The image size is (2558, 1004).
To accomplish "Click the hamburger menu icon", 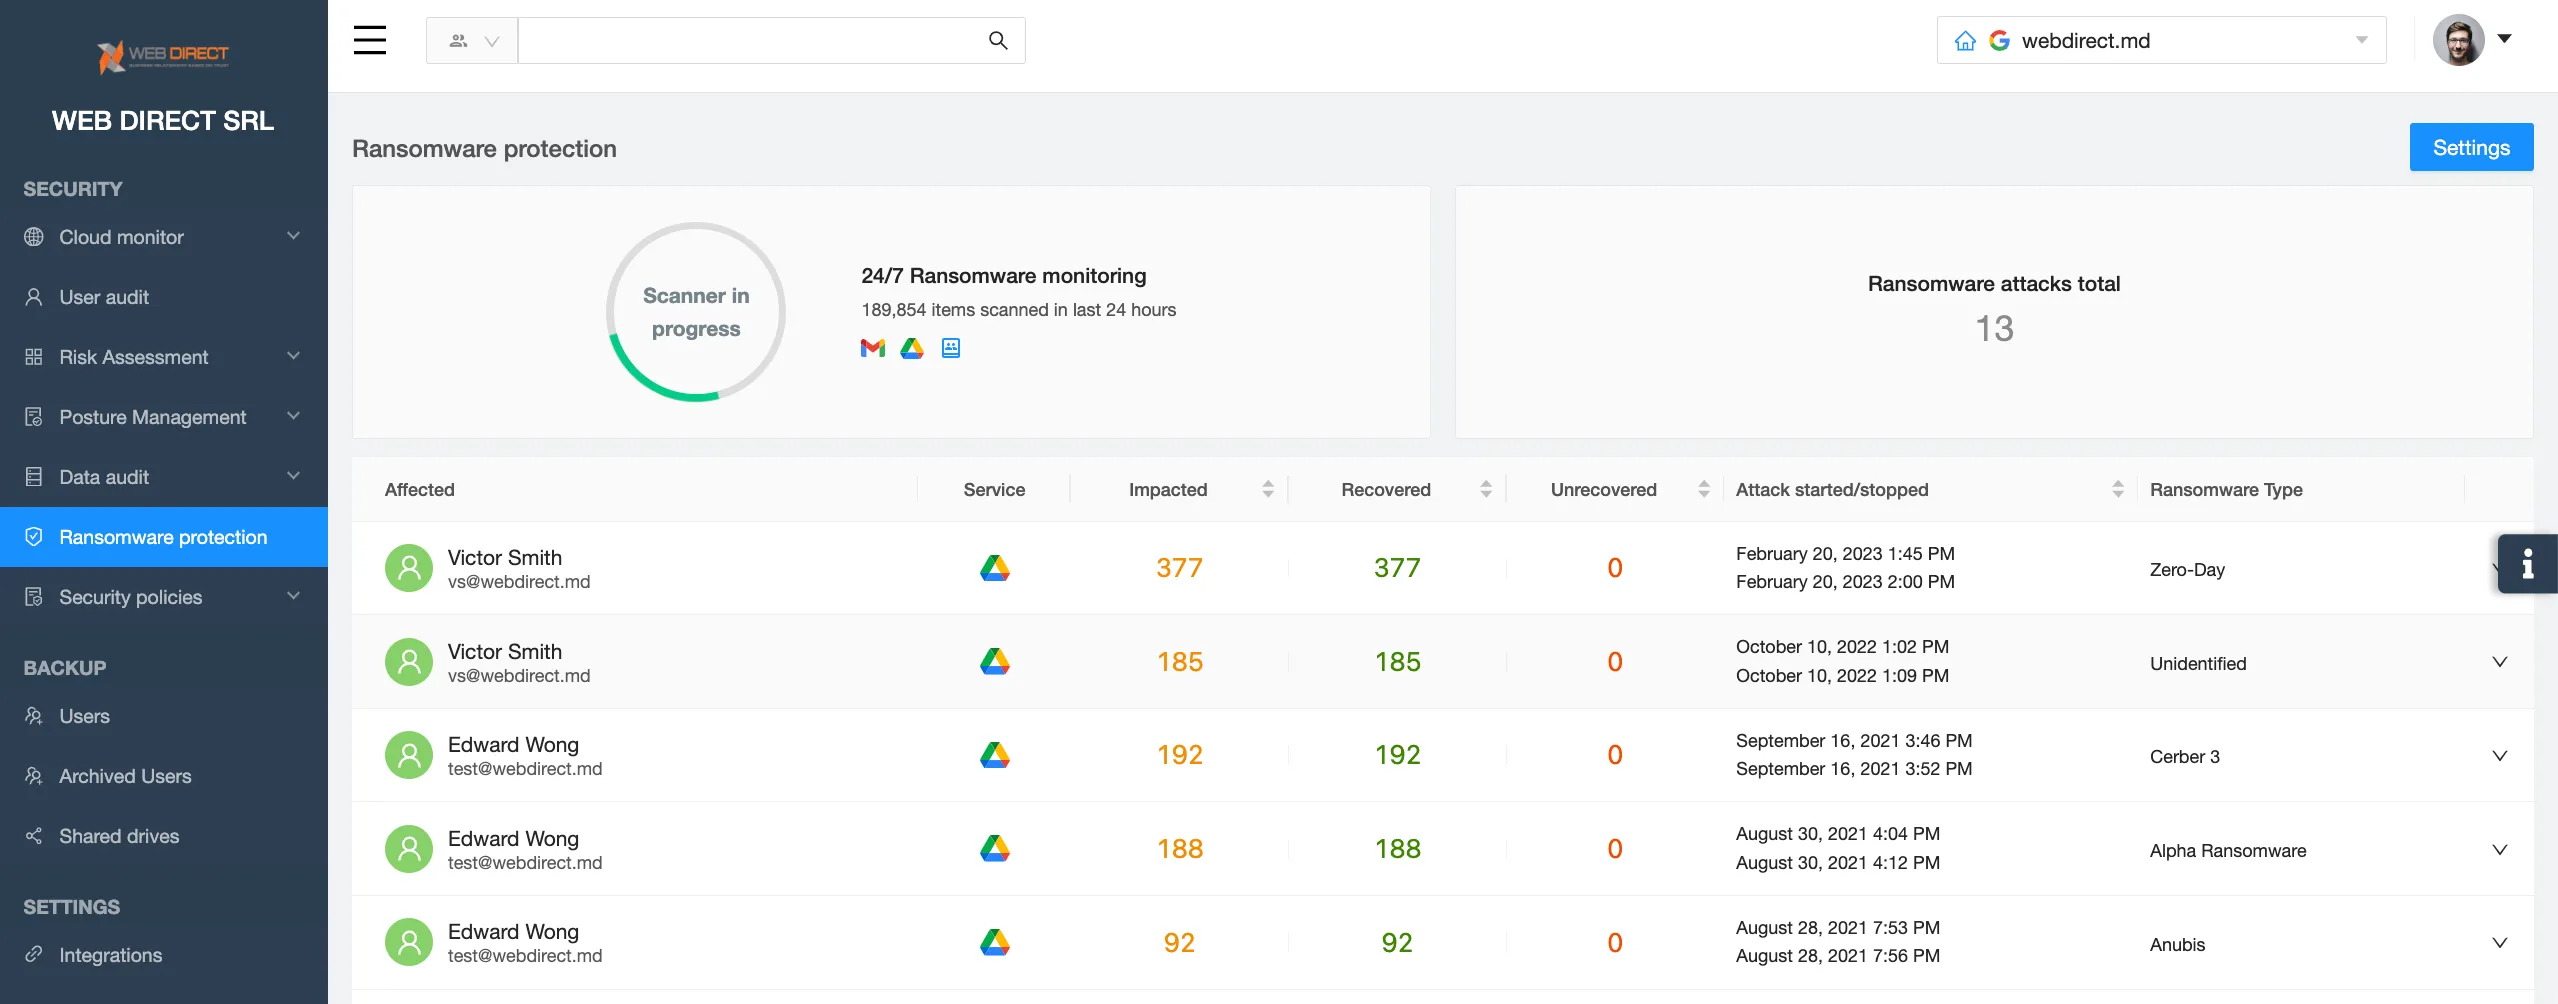I will pyautogui.click(x=369, y=40).
